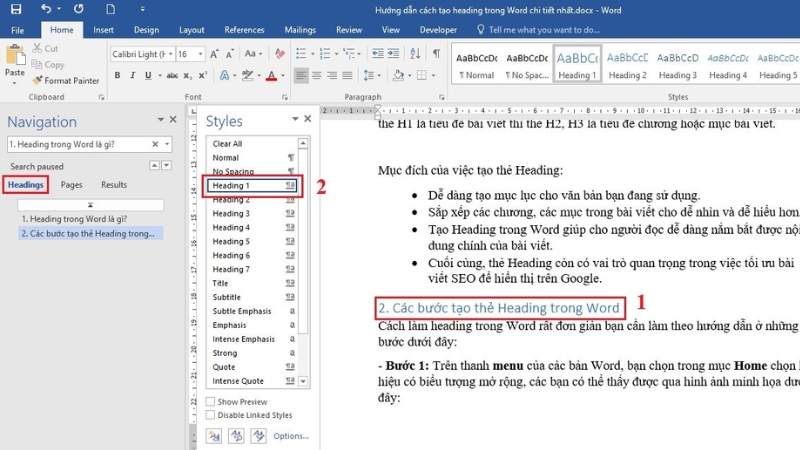Enable the Show Preview checkbox
Viewport: 800px width, 450px height.
click(210, 401)
